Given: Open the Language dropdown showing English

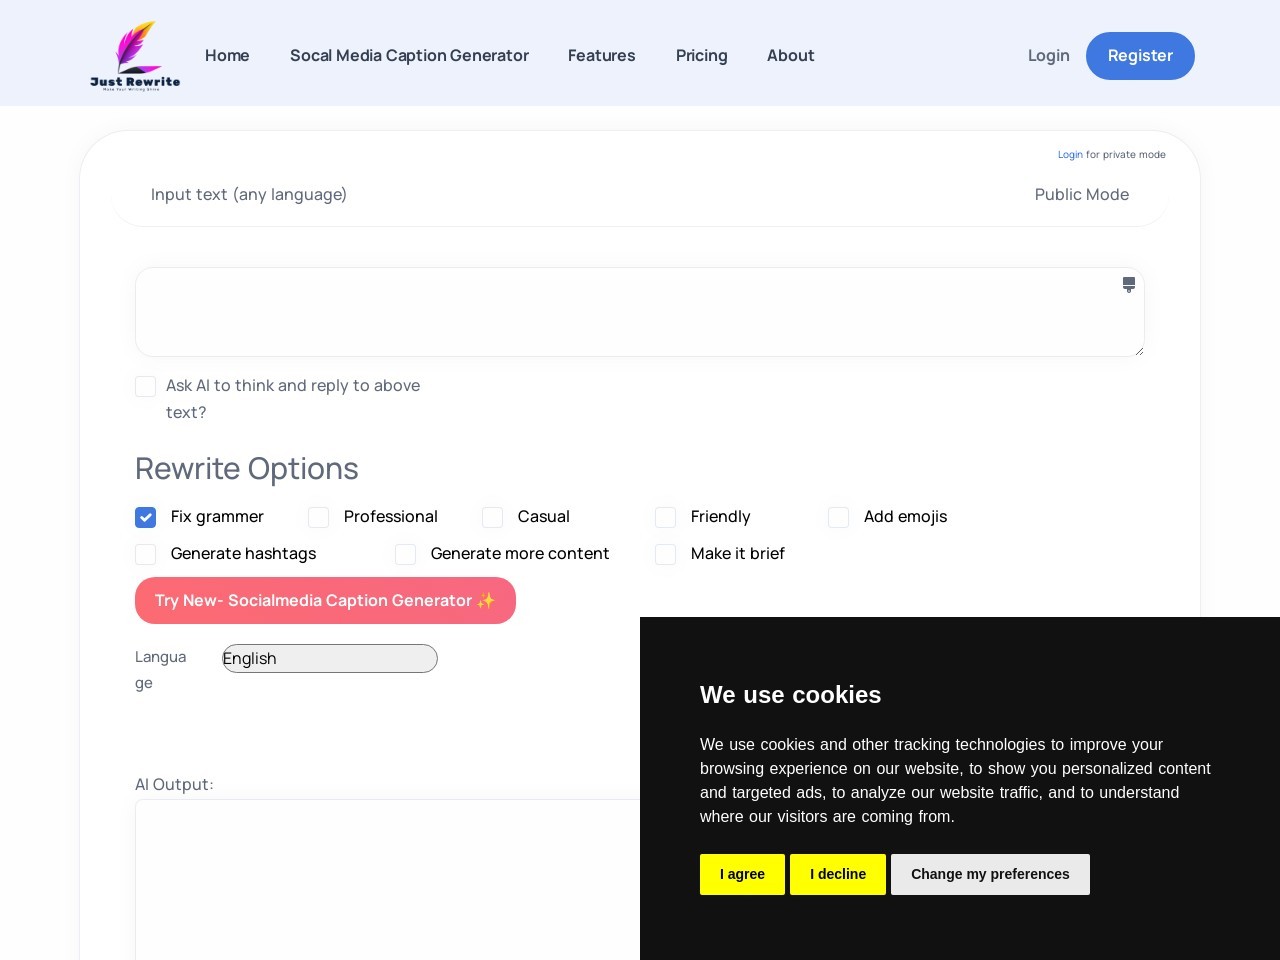Looking at the screenshot, I should [330, 658].
